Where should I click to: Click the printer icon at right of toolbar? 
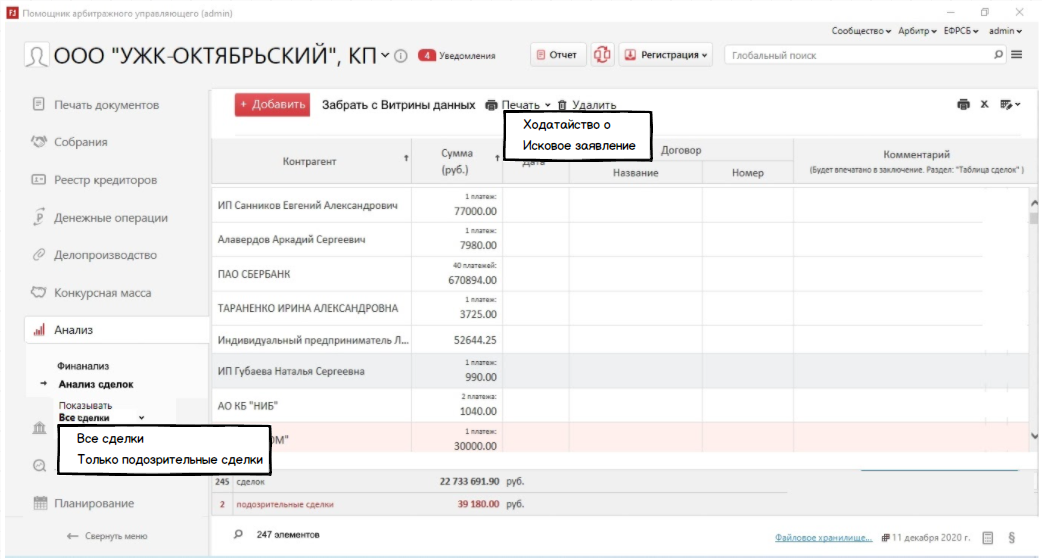click(963, 104)
